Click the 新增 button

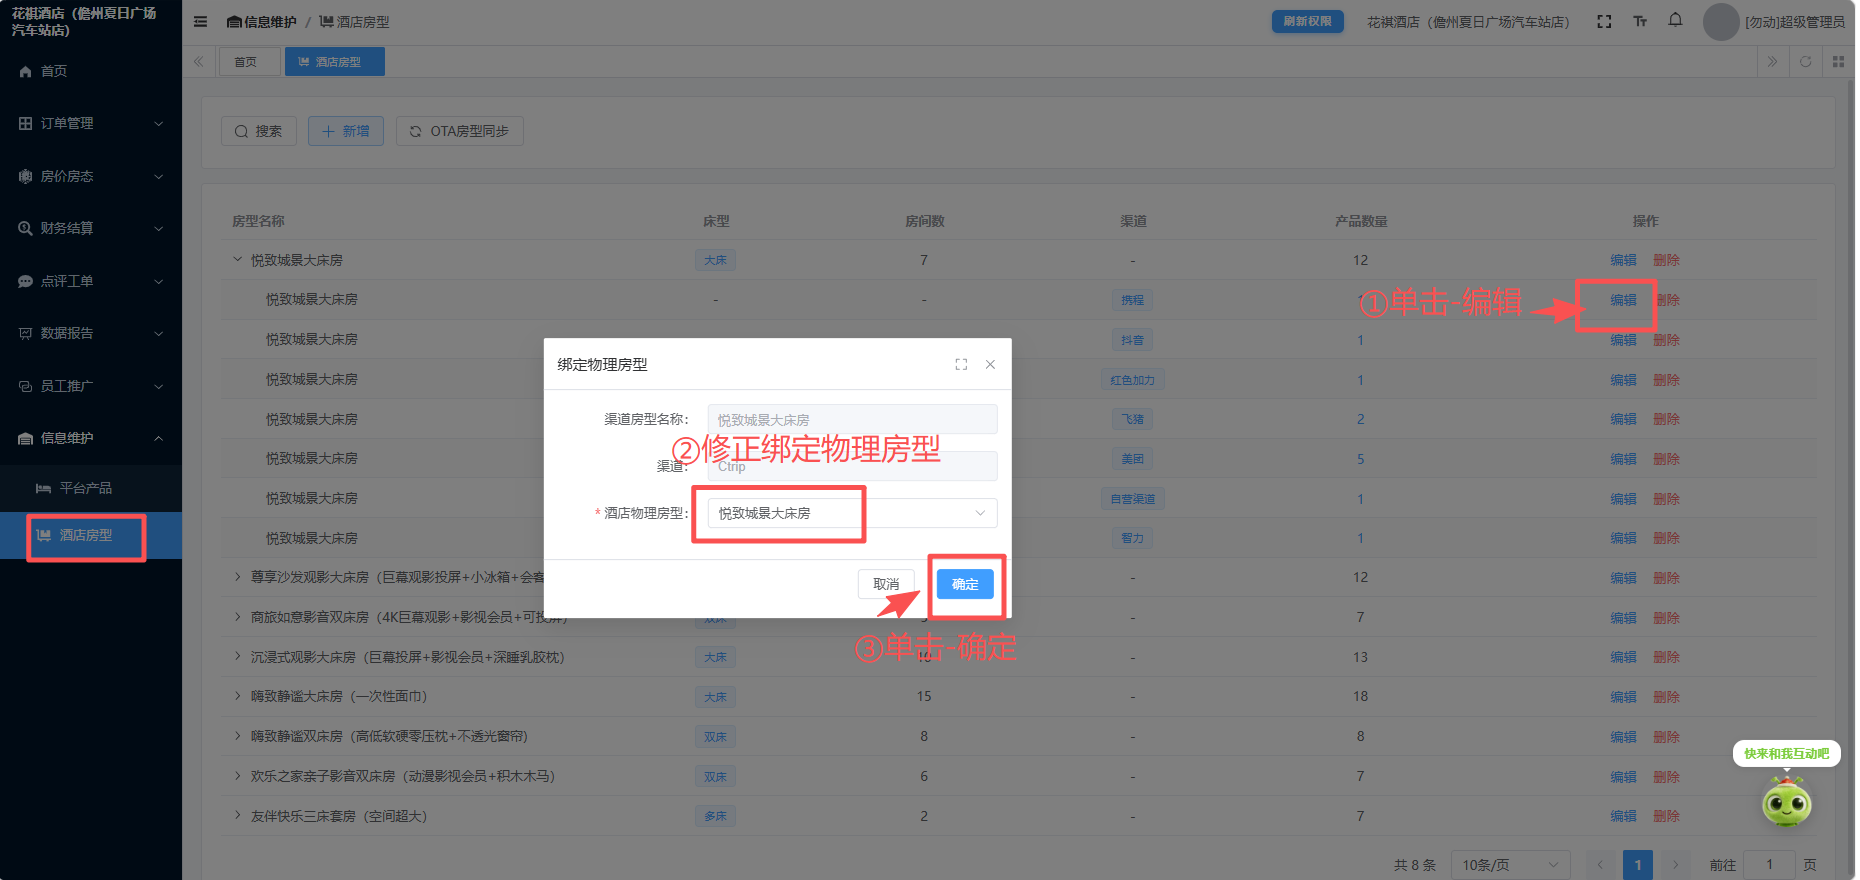pyautogui.click(x=346, y=131)
